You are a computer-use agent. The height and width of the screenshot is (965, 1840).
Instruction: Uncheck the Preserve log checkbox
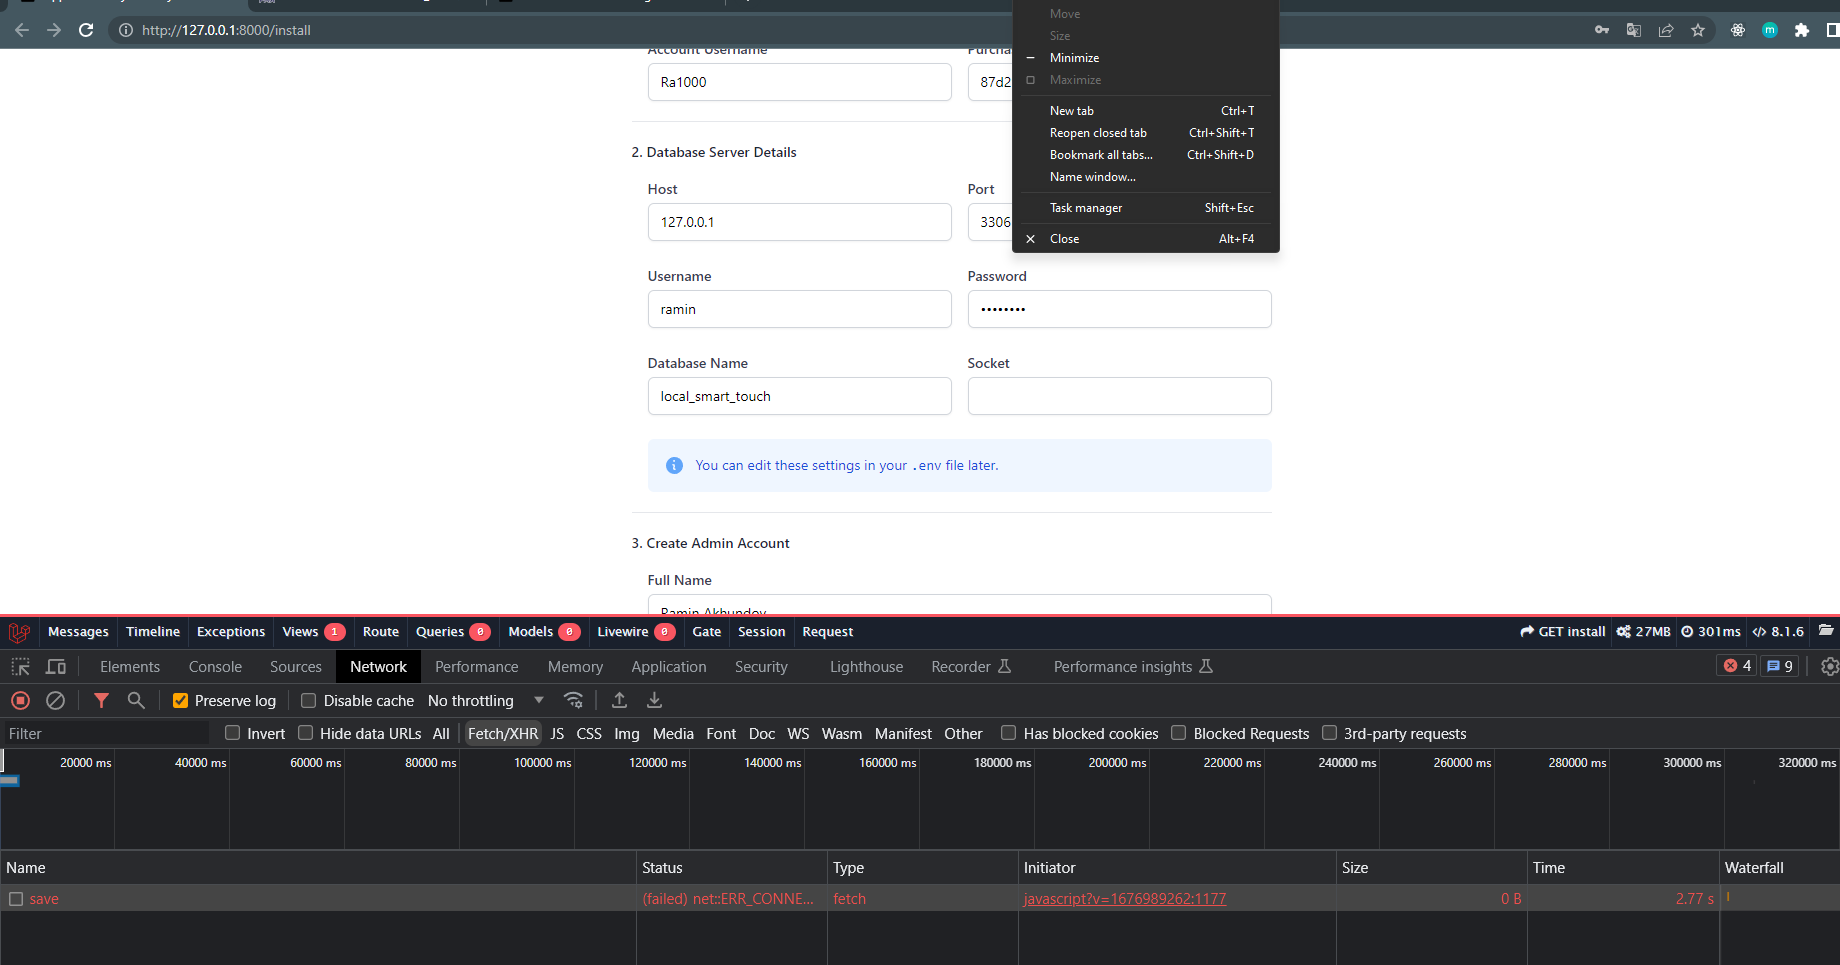point(180,701)
